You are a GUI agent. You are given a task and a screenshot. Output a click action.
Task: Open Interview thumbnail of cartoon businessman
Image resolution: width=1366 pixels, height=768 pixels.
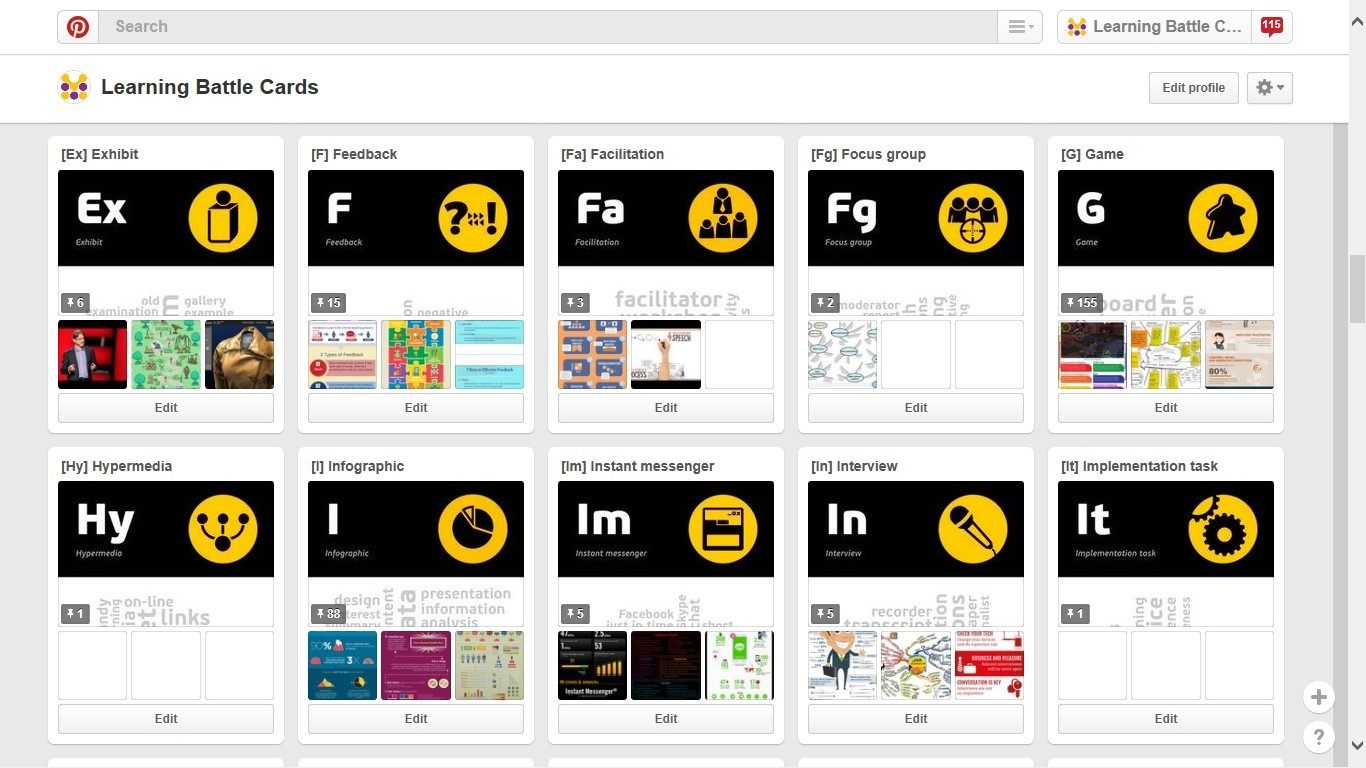(842, 665)
